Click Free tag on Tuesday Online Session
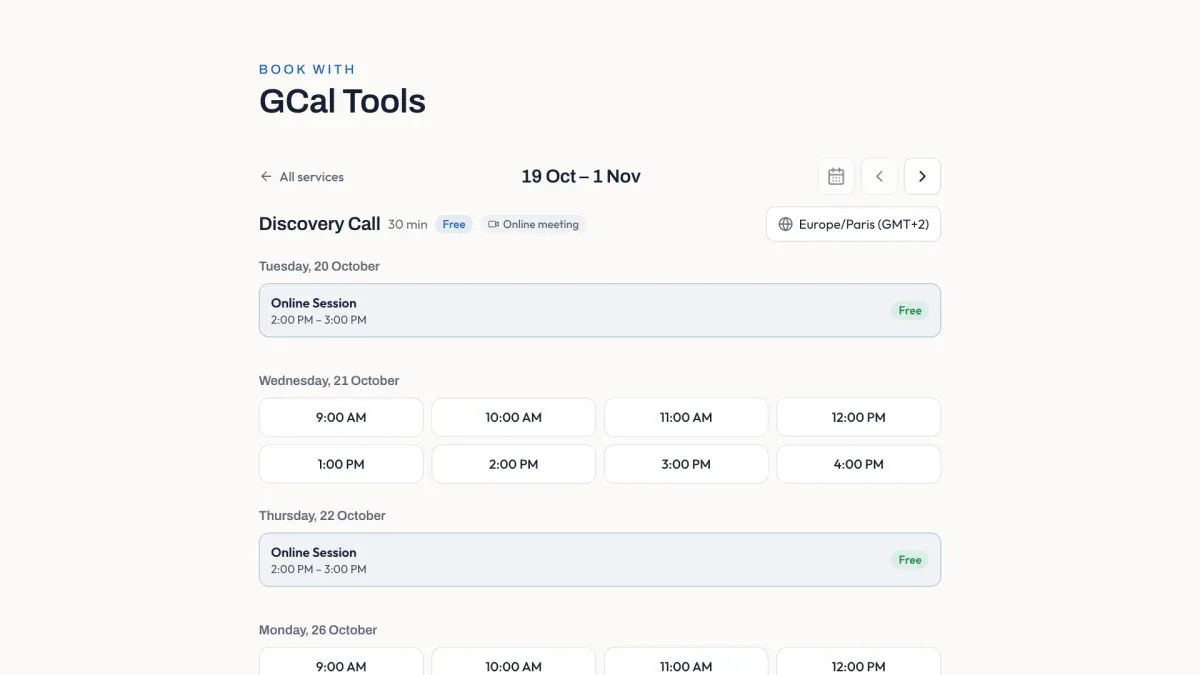This screenshot has height=675, width=1200. click(x=910, y=310)
